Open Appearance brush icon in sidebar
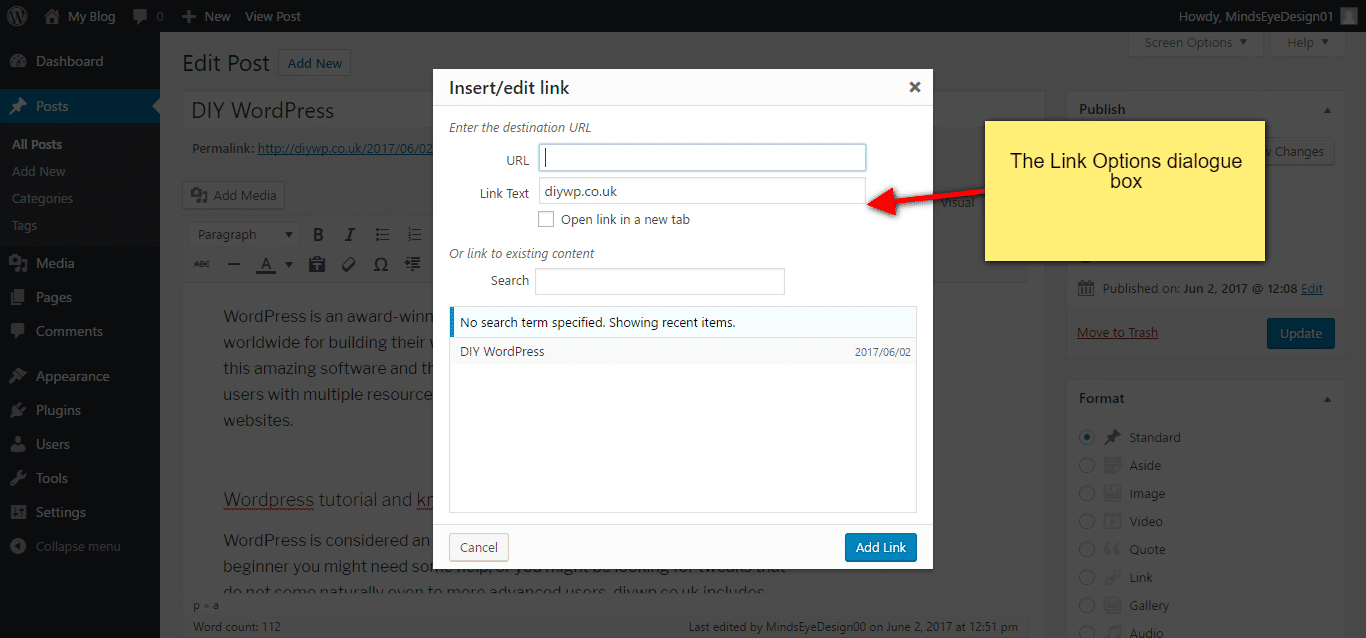 click(18, 376)
